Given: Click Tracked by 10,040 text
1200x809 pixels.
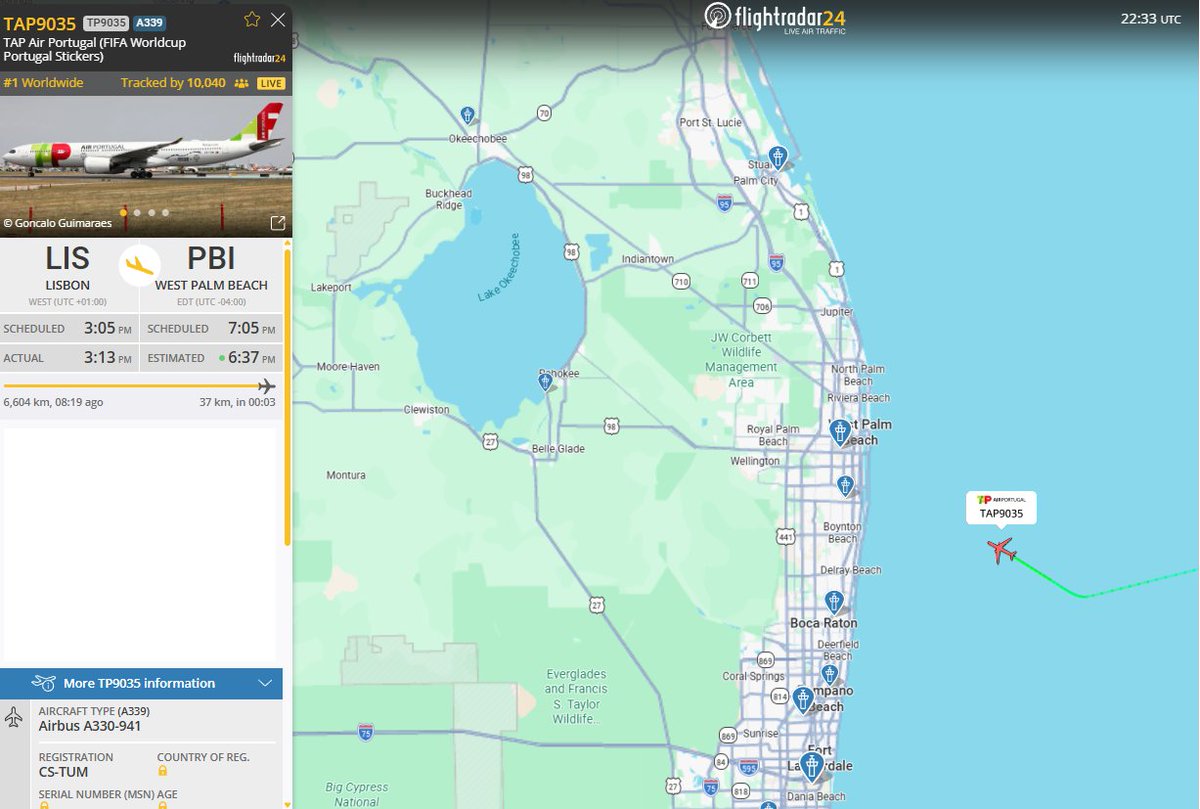Looking at the screenshot, I should [x=173, y=83].
